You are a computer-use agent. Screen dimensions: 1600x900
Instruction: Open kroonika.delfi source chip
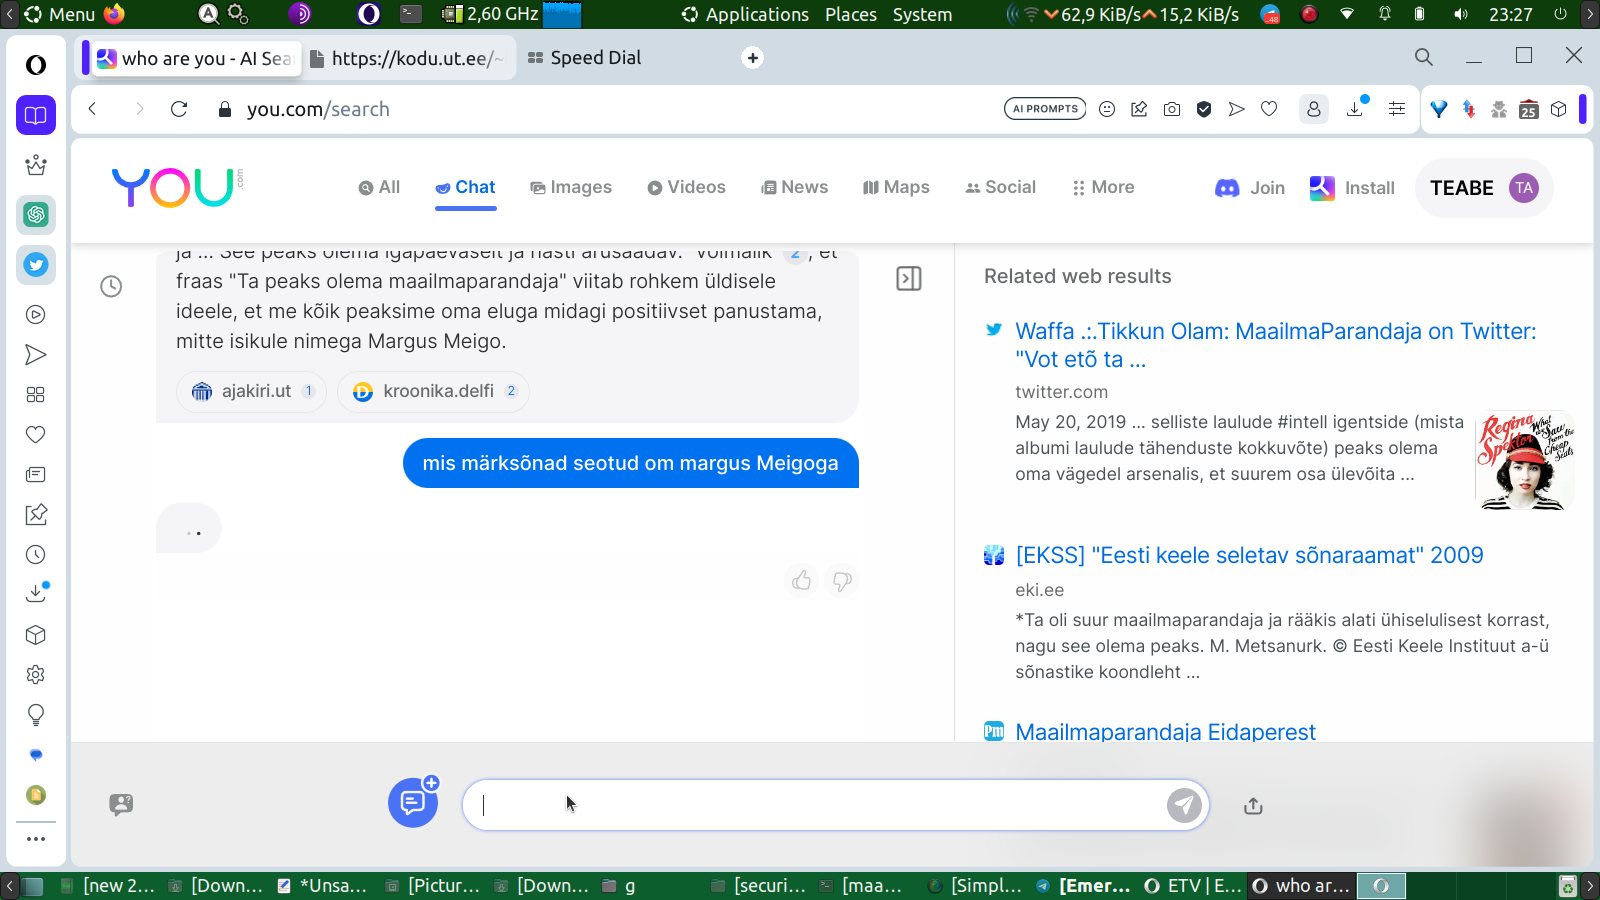[433, 391]
